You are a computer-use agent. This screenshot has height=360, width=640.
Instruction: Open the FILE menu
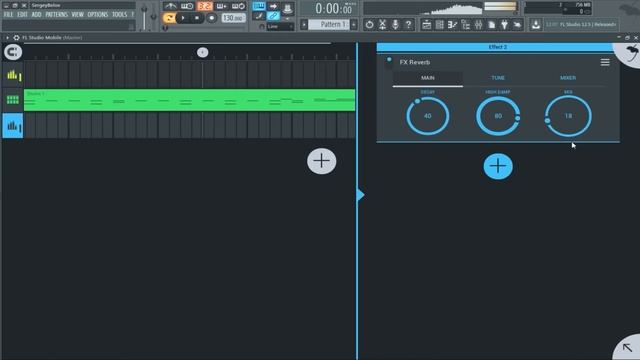[x=8, y=14]
